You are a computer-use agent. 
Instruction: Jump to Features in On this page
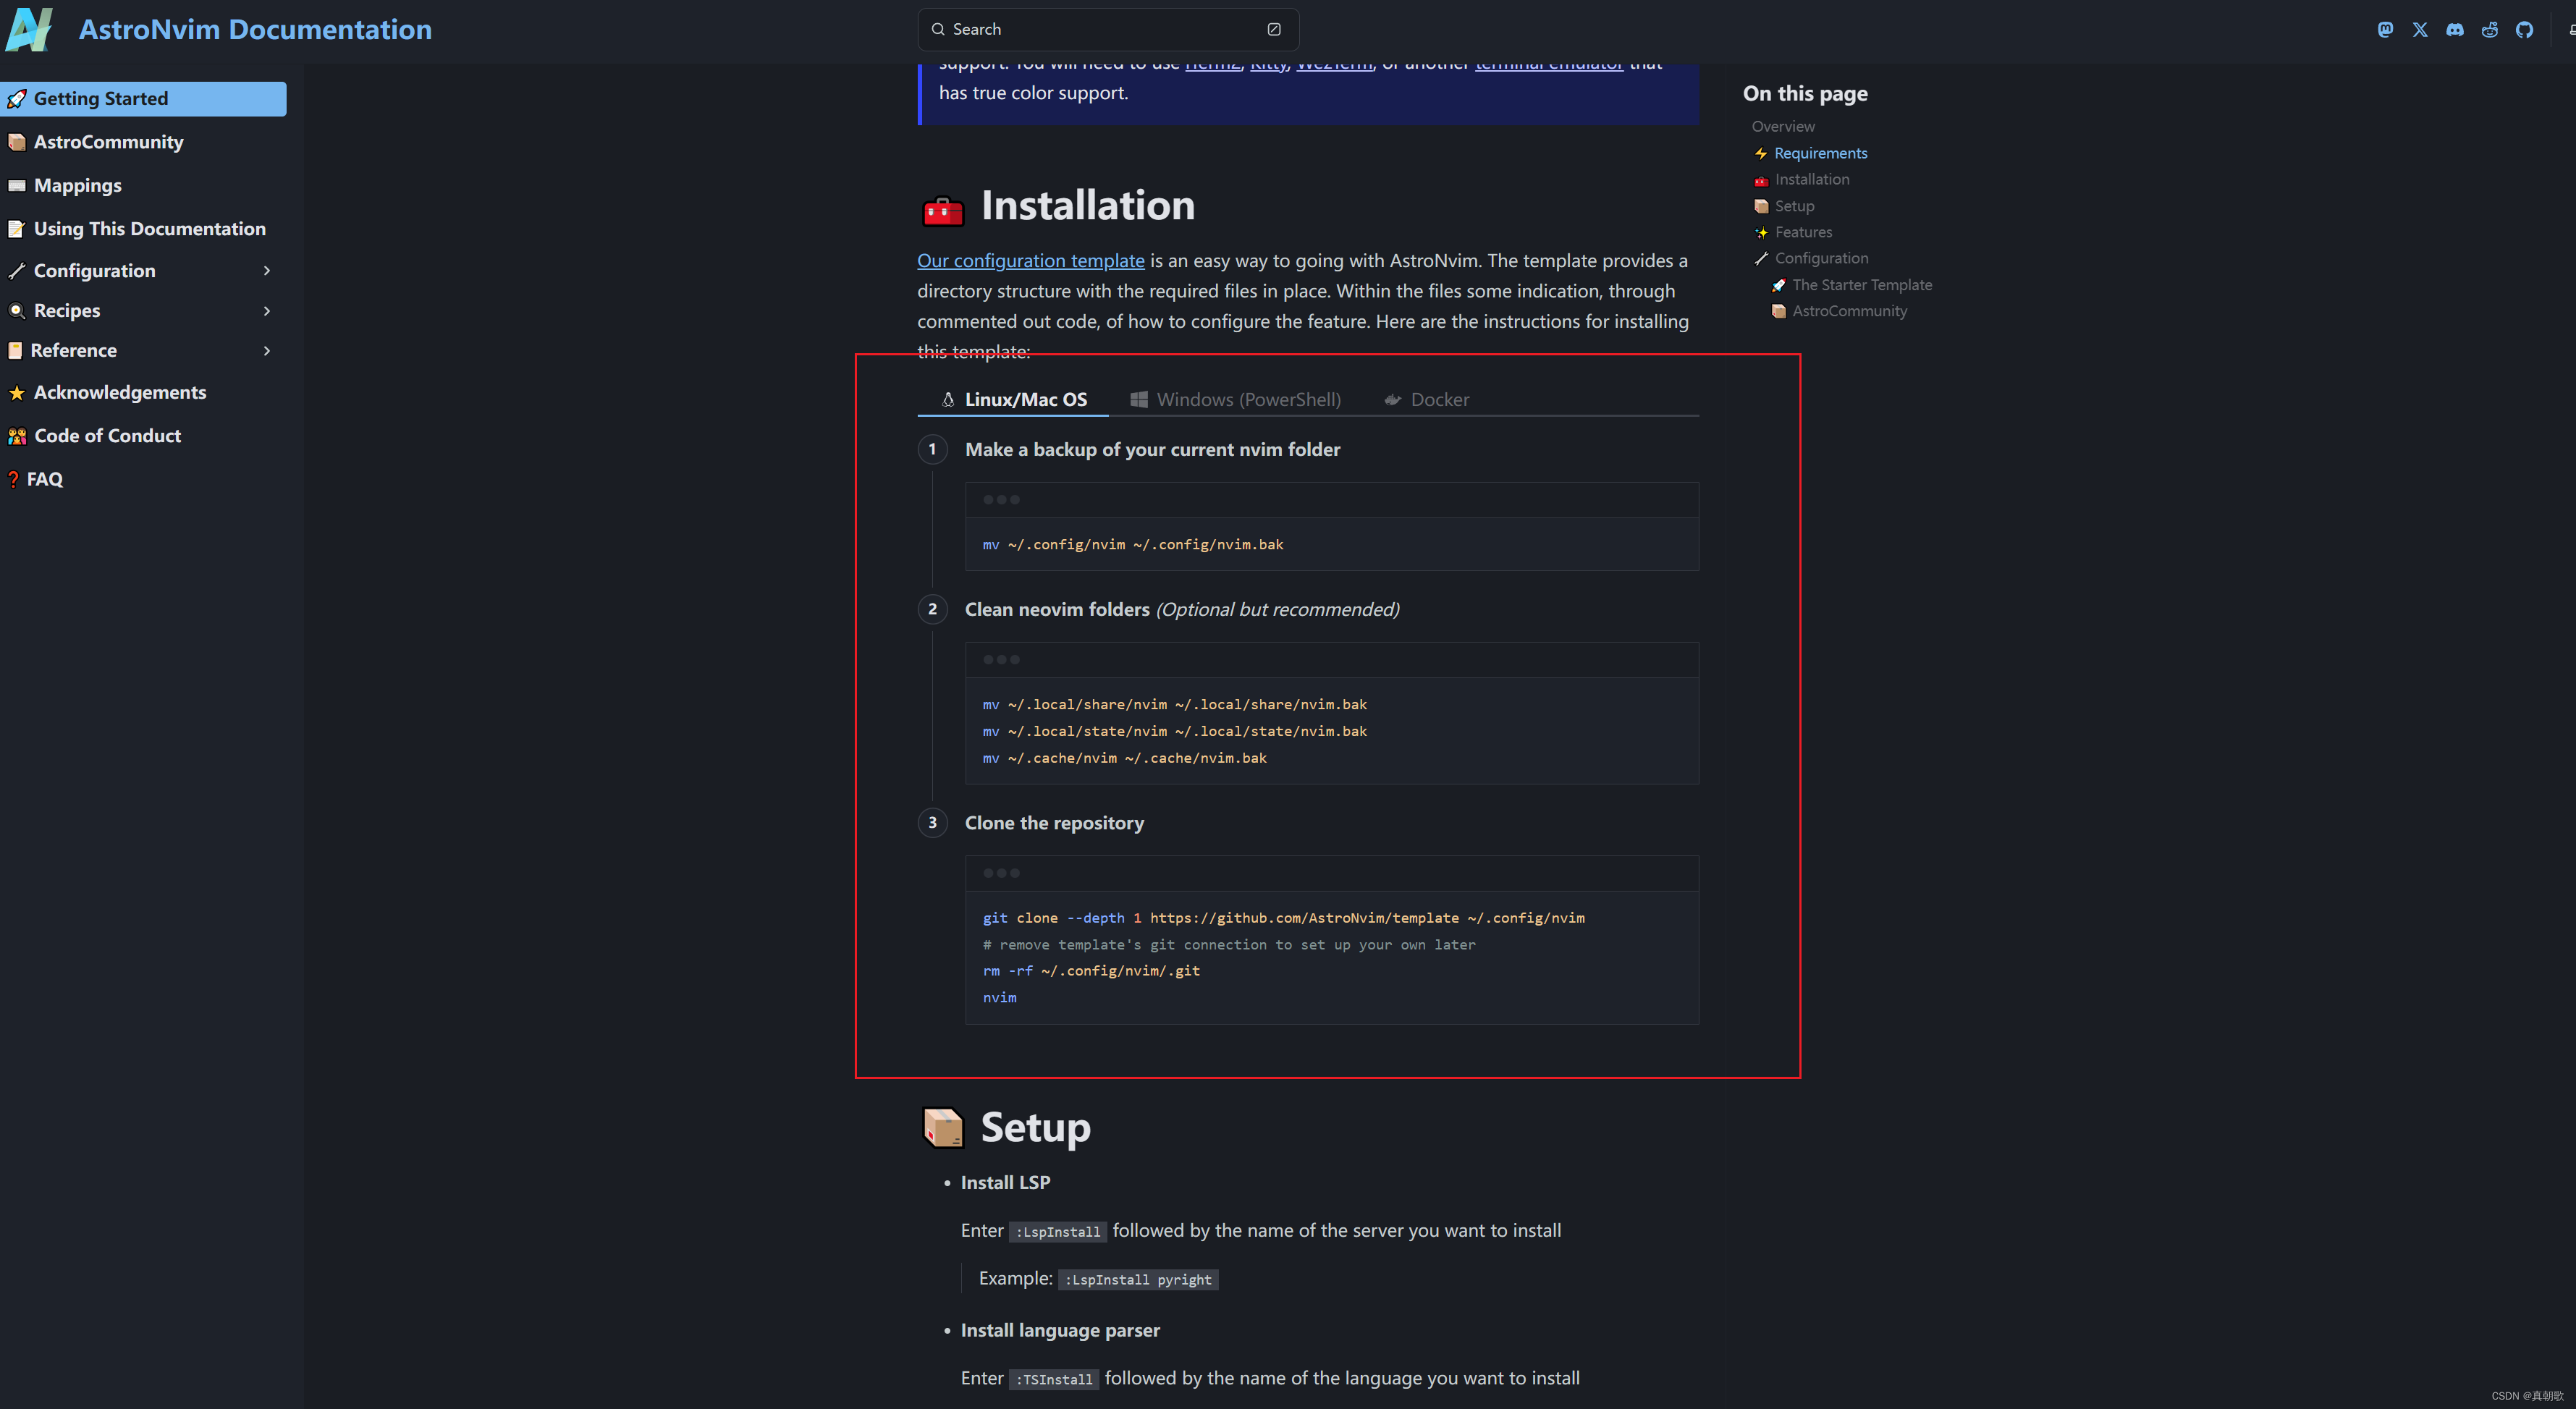click(x=1803, y=232)
